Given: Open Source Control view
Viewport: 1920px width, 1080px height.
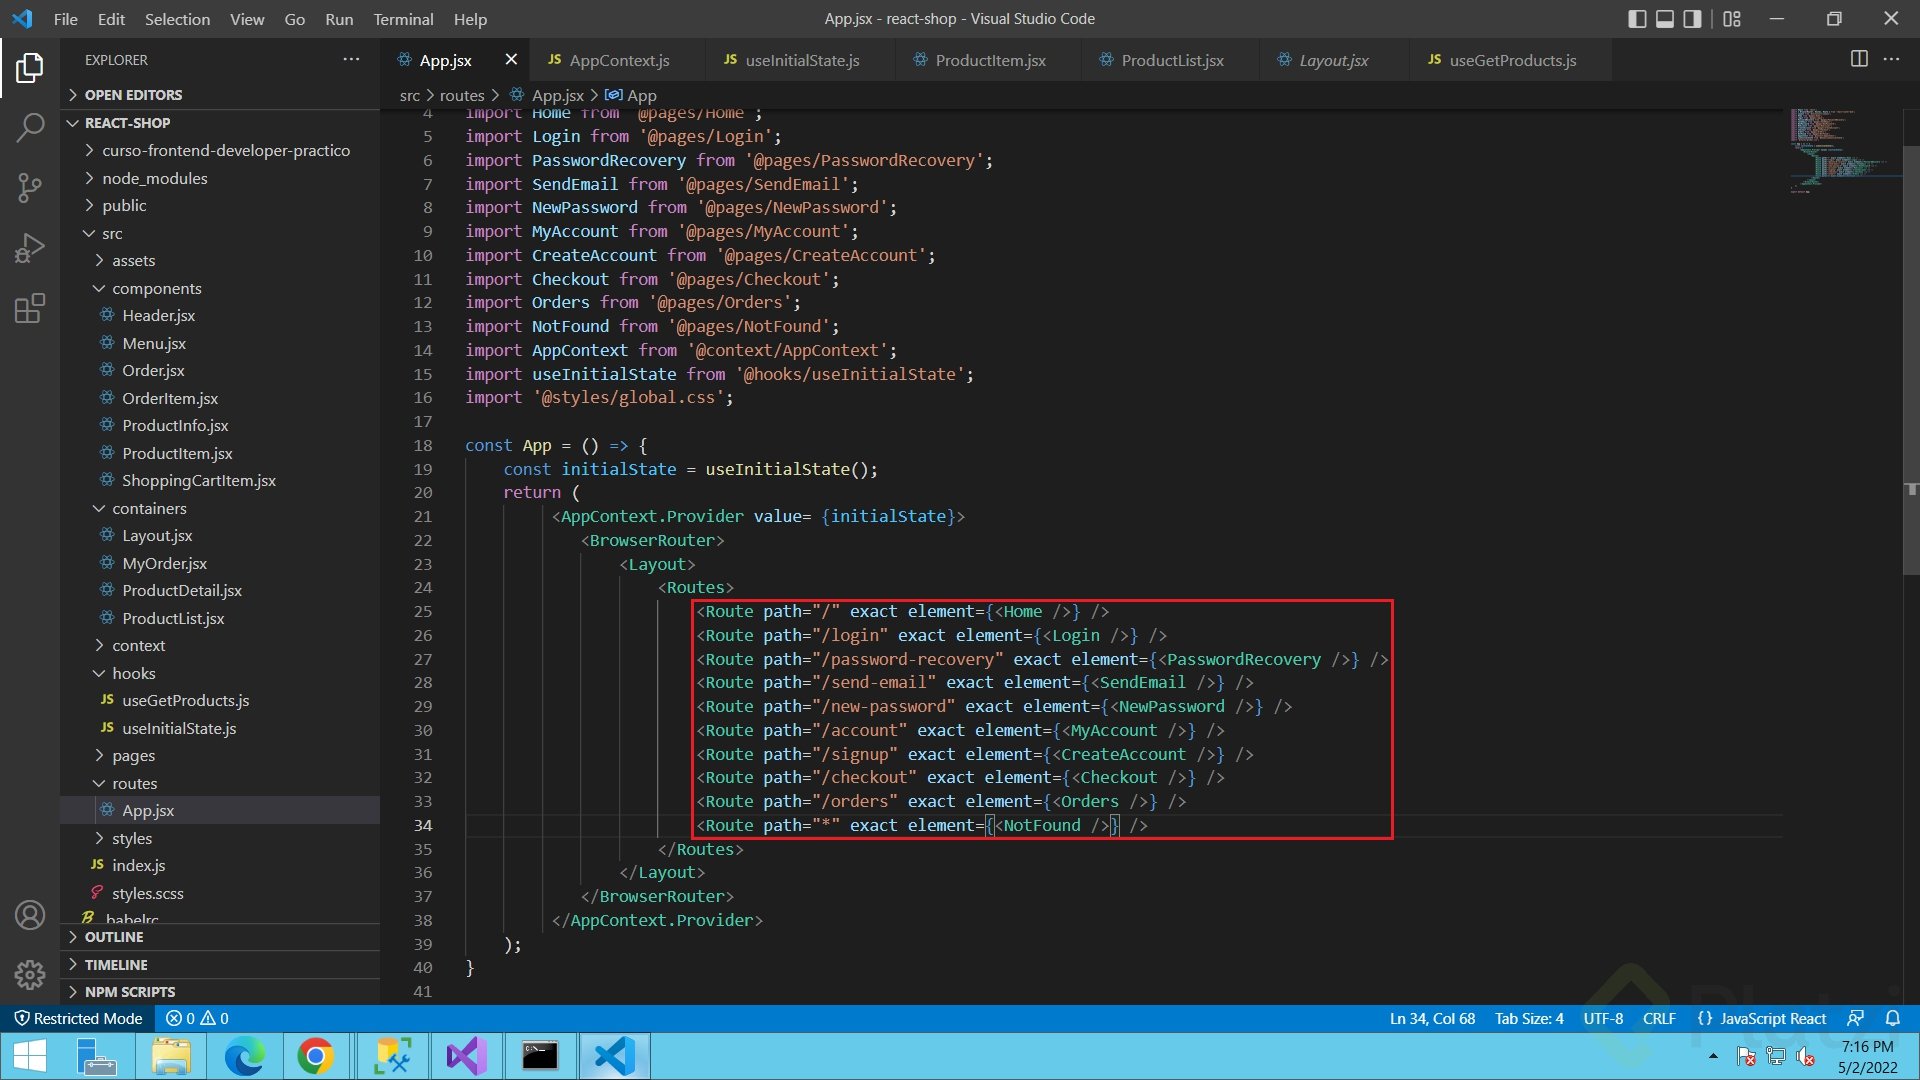Looking at the screenshot, I should 30,187.
